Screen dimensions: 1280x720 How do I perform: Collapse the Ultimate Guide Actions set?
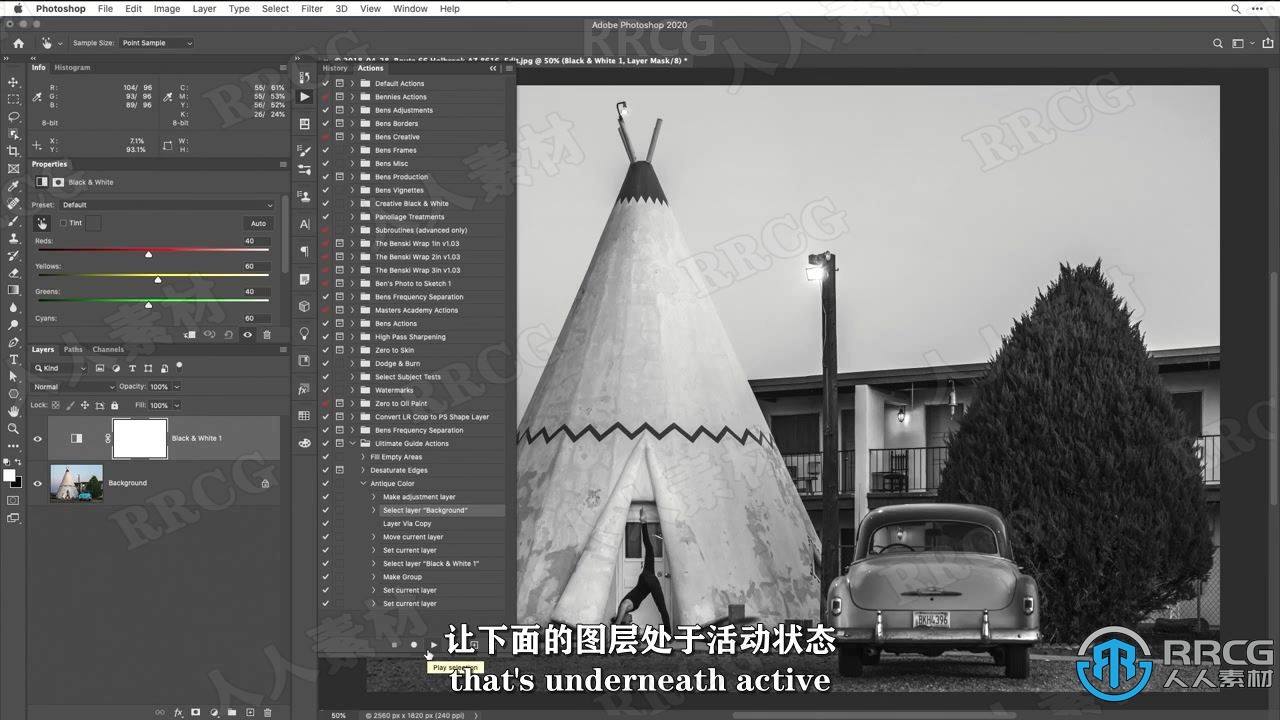352,443
